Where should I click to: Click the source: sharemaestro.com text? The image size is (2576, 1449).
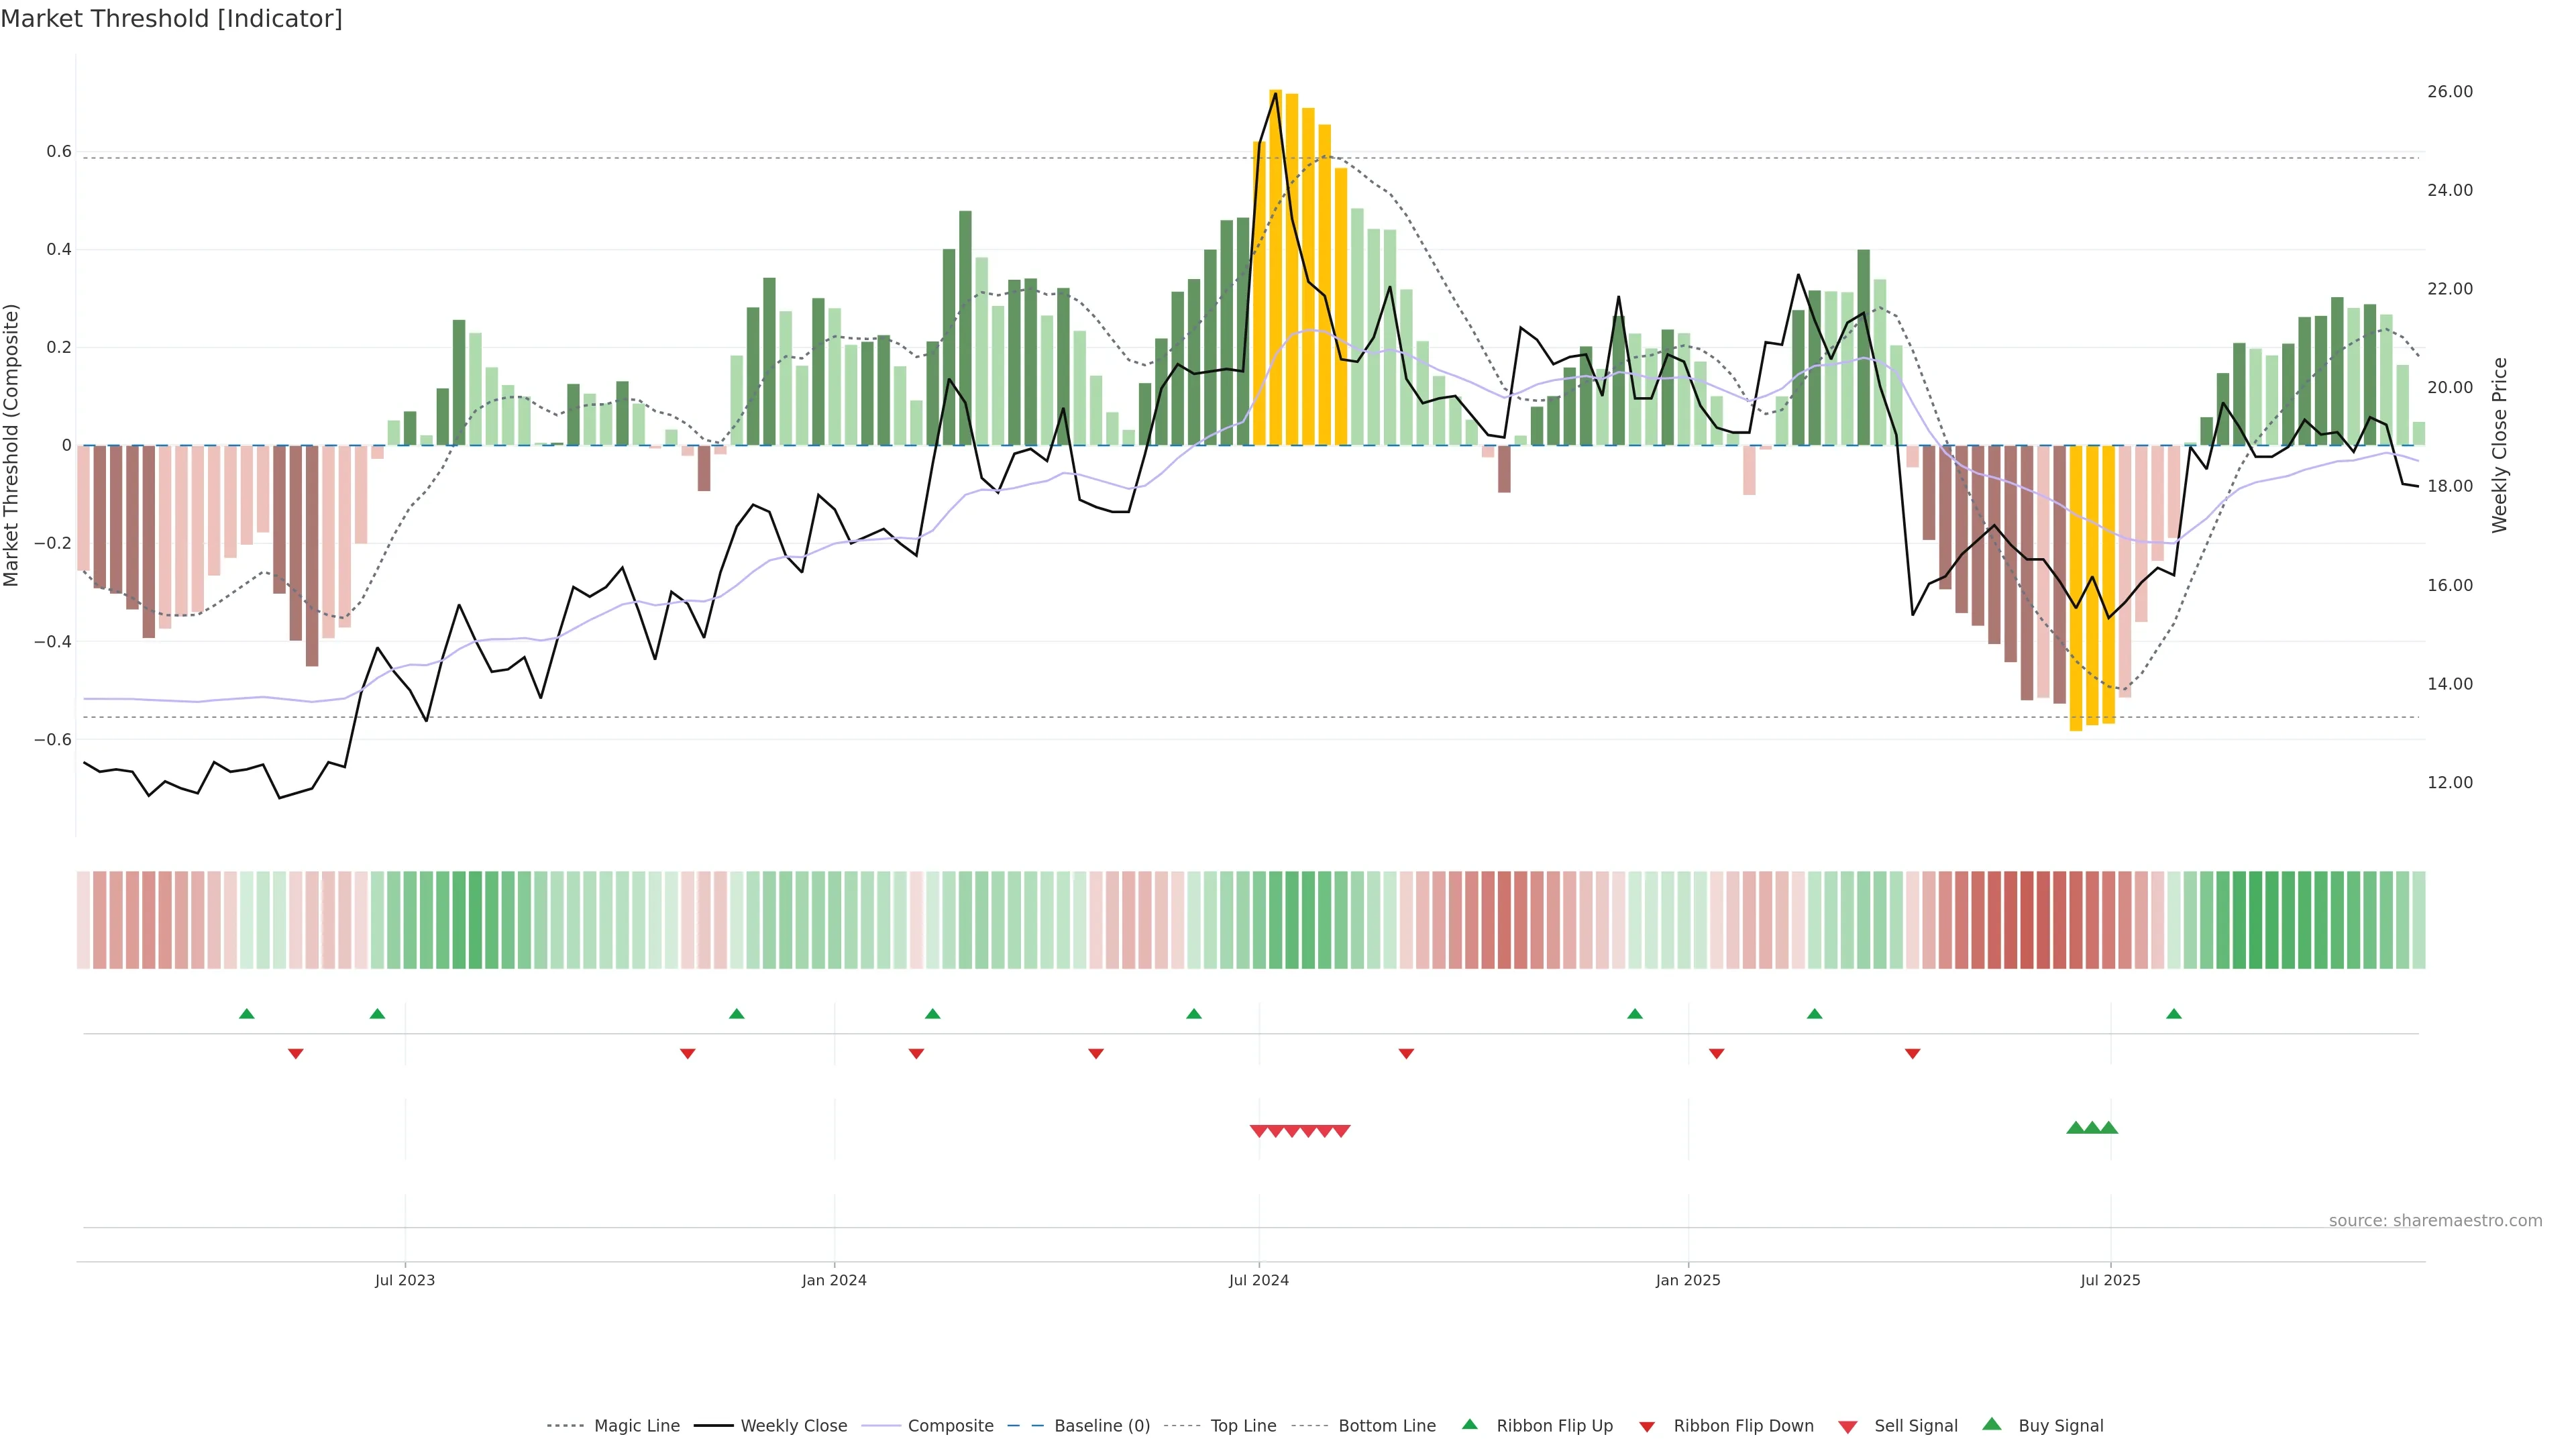(2435, 1220)
